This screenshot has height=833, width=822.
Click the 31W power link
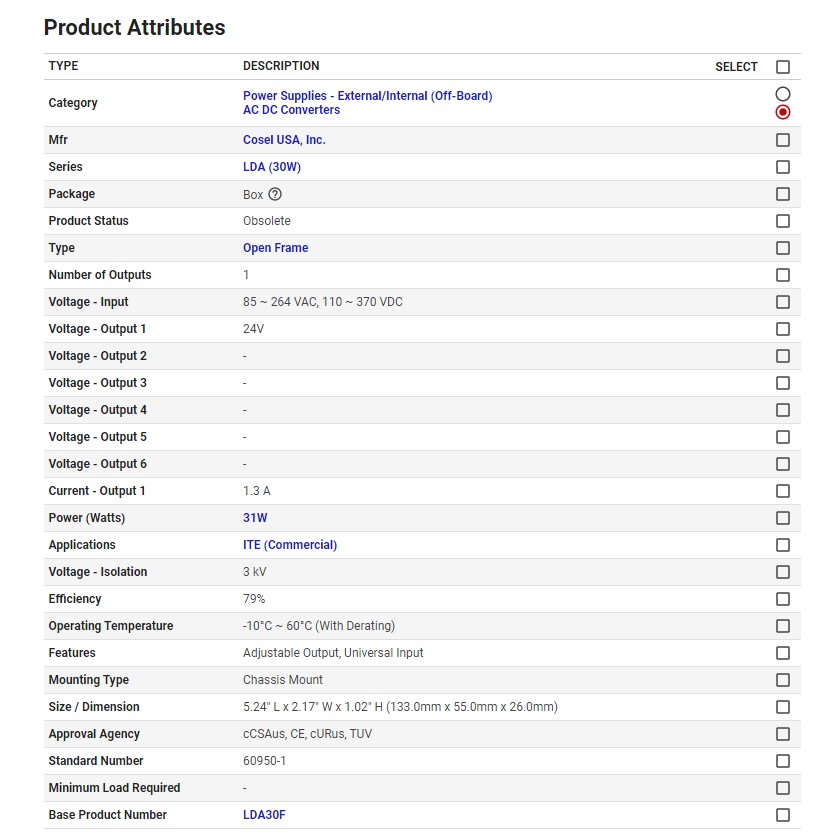coord(255,518)
